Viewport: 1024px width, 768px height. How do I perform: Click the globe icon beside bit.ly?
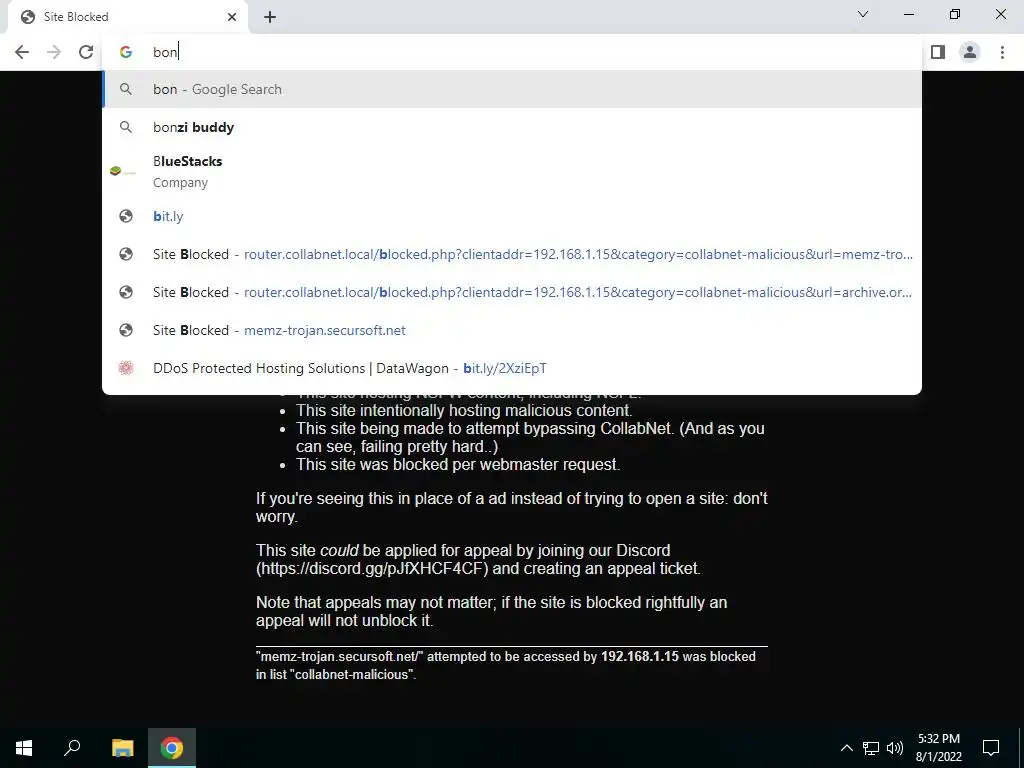point(126,216)
